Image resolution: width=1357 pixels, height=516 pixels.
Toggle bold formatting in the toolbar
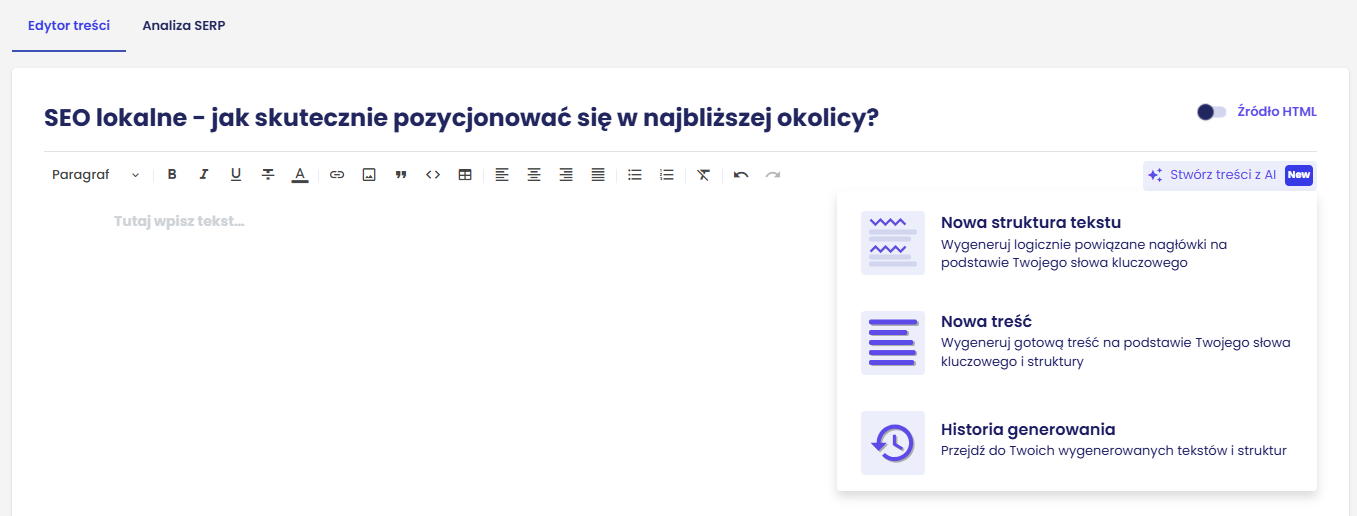pyautogui.click(x=172, y=175)
